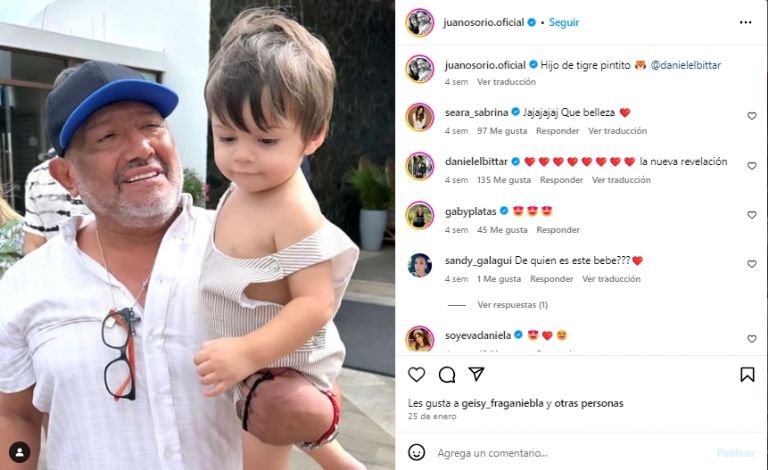The image size is (768, 470).
Task: Open the @danielelbittar mention link
Action: 686,65
